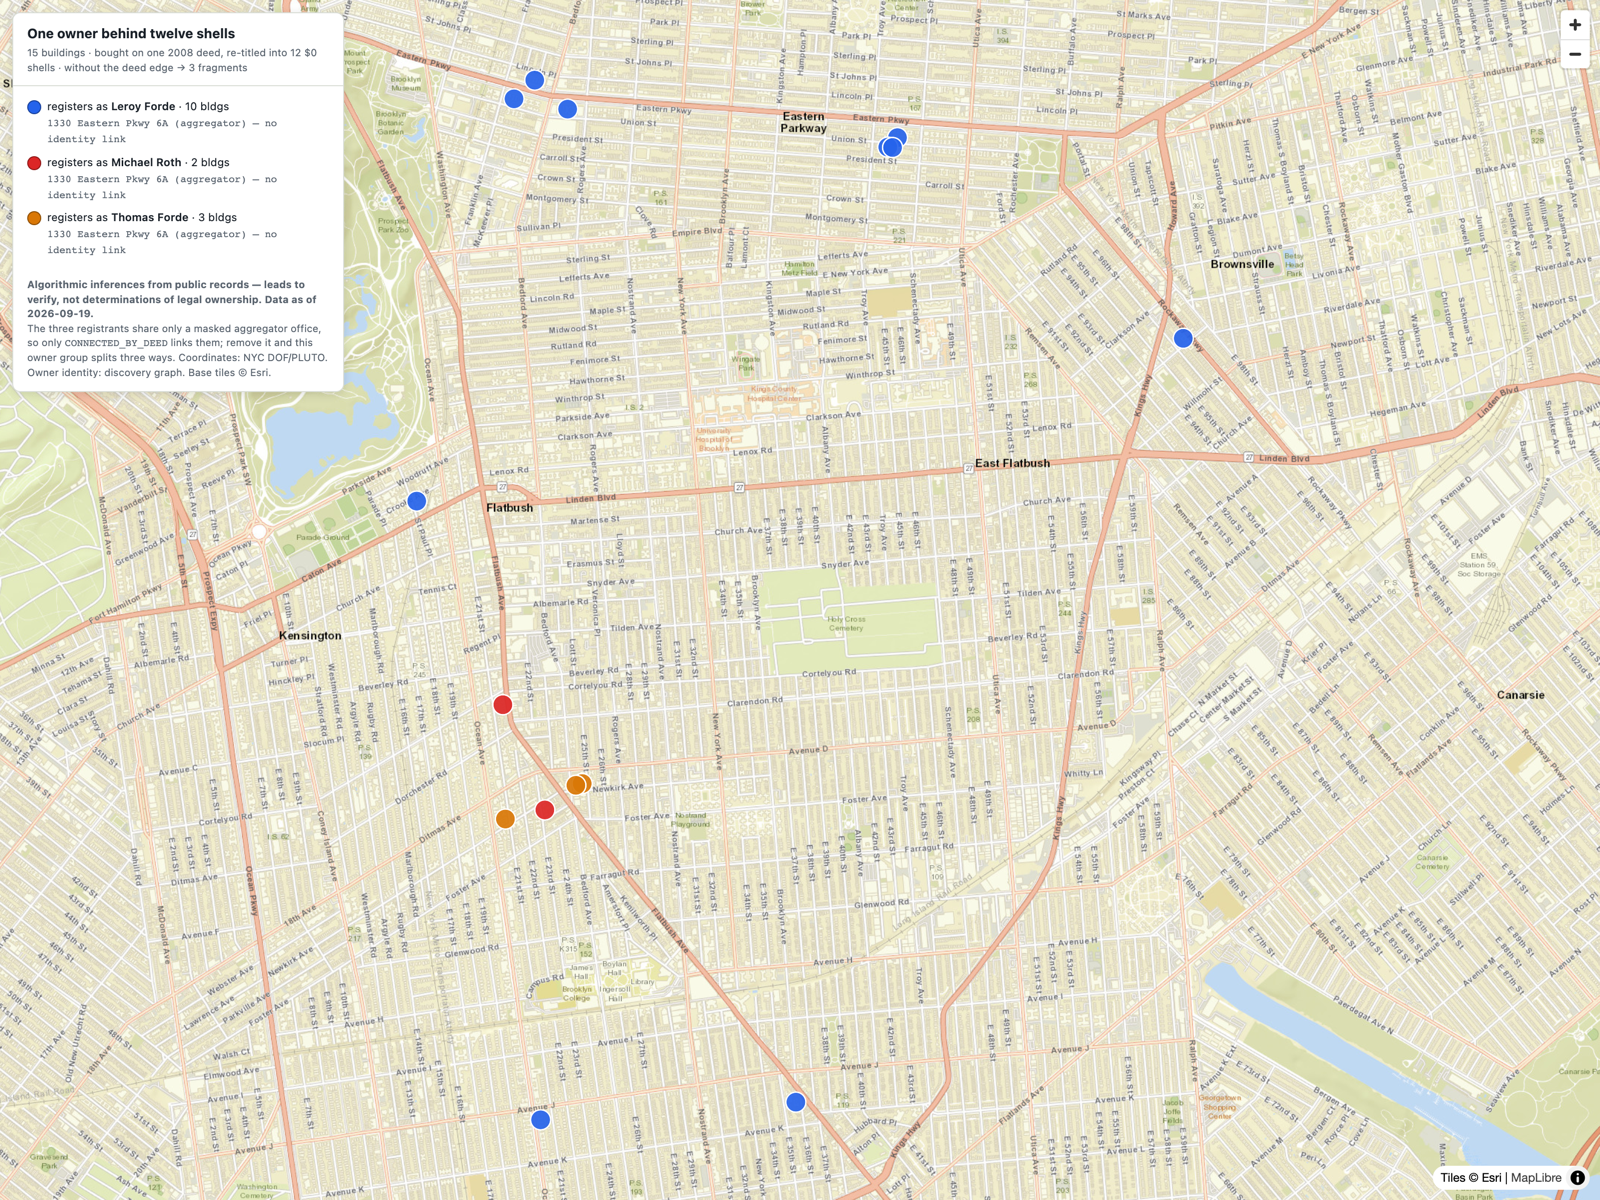The height and width of the screenshot is (1200, 1600).
Task: Click the heading 'One owner behind twelve shells'
Action: [131, 33]
